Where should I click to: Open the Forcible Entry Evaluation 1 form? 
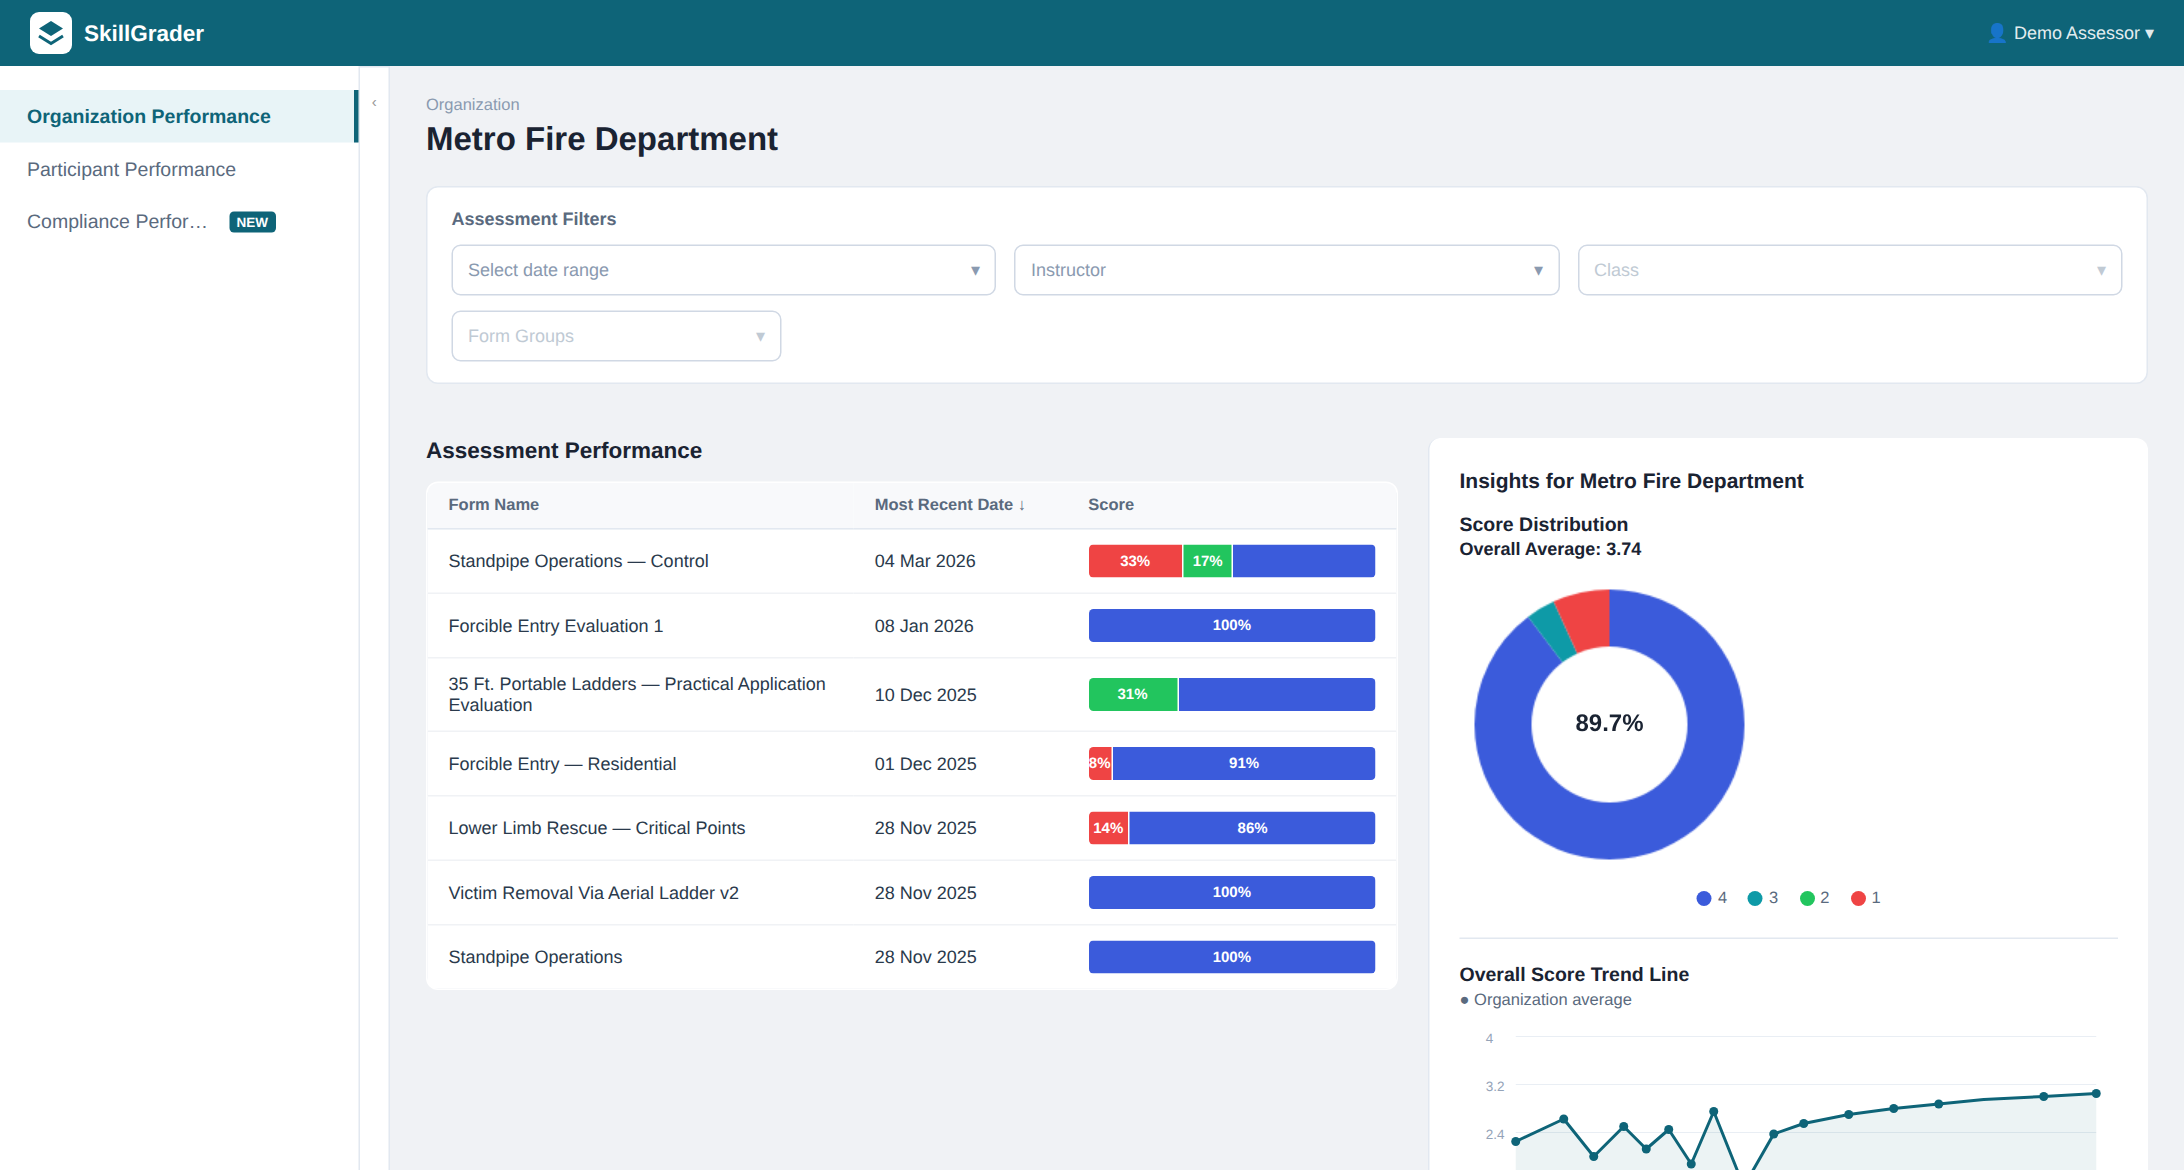[555, 625]
